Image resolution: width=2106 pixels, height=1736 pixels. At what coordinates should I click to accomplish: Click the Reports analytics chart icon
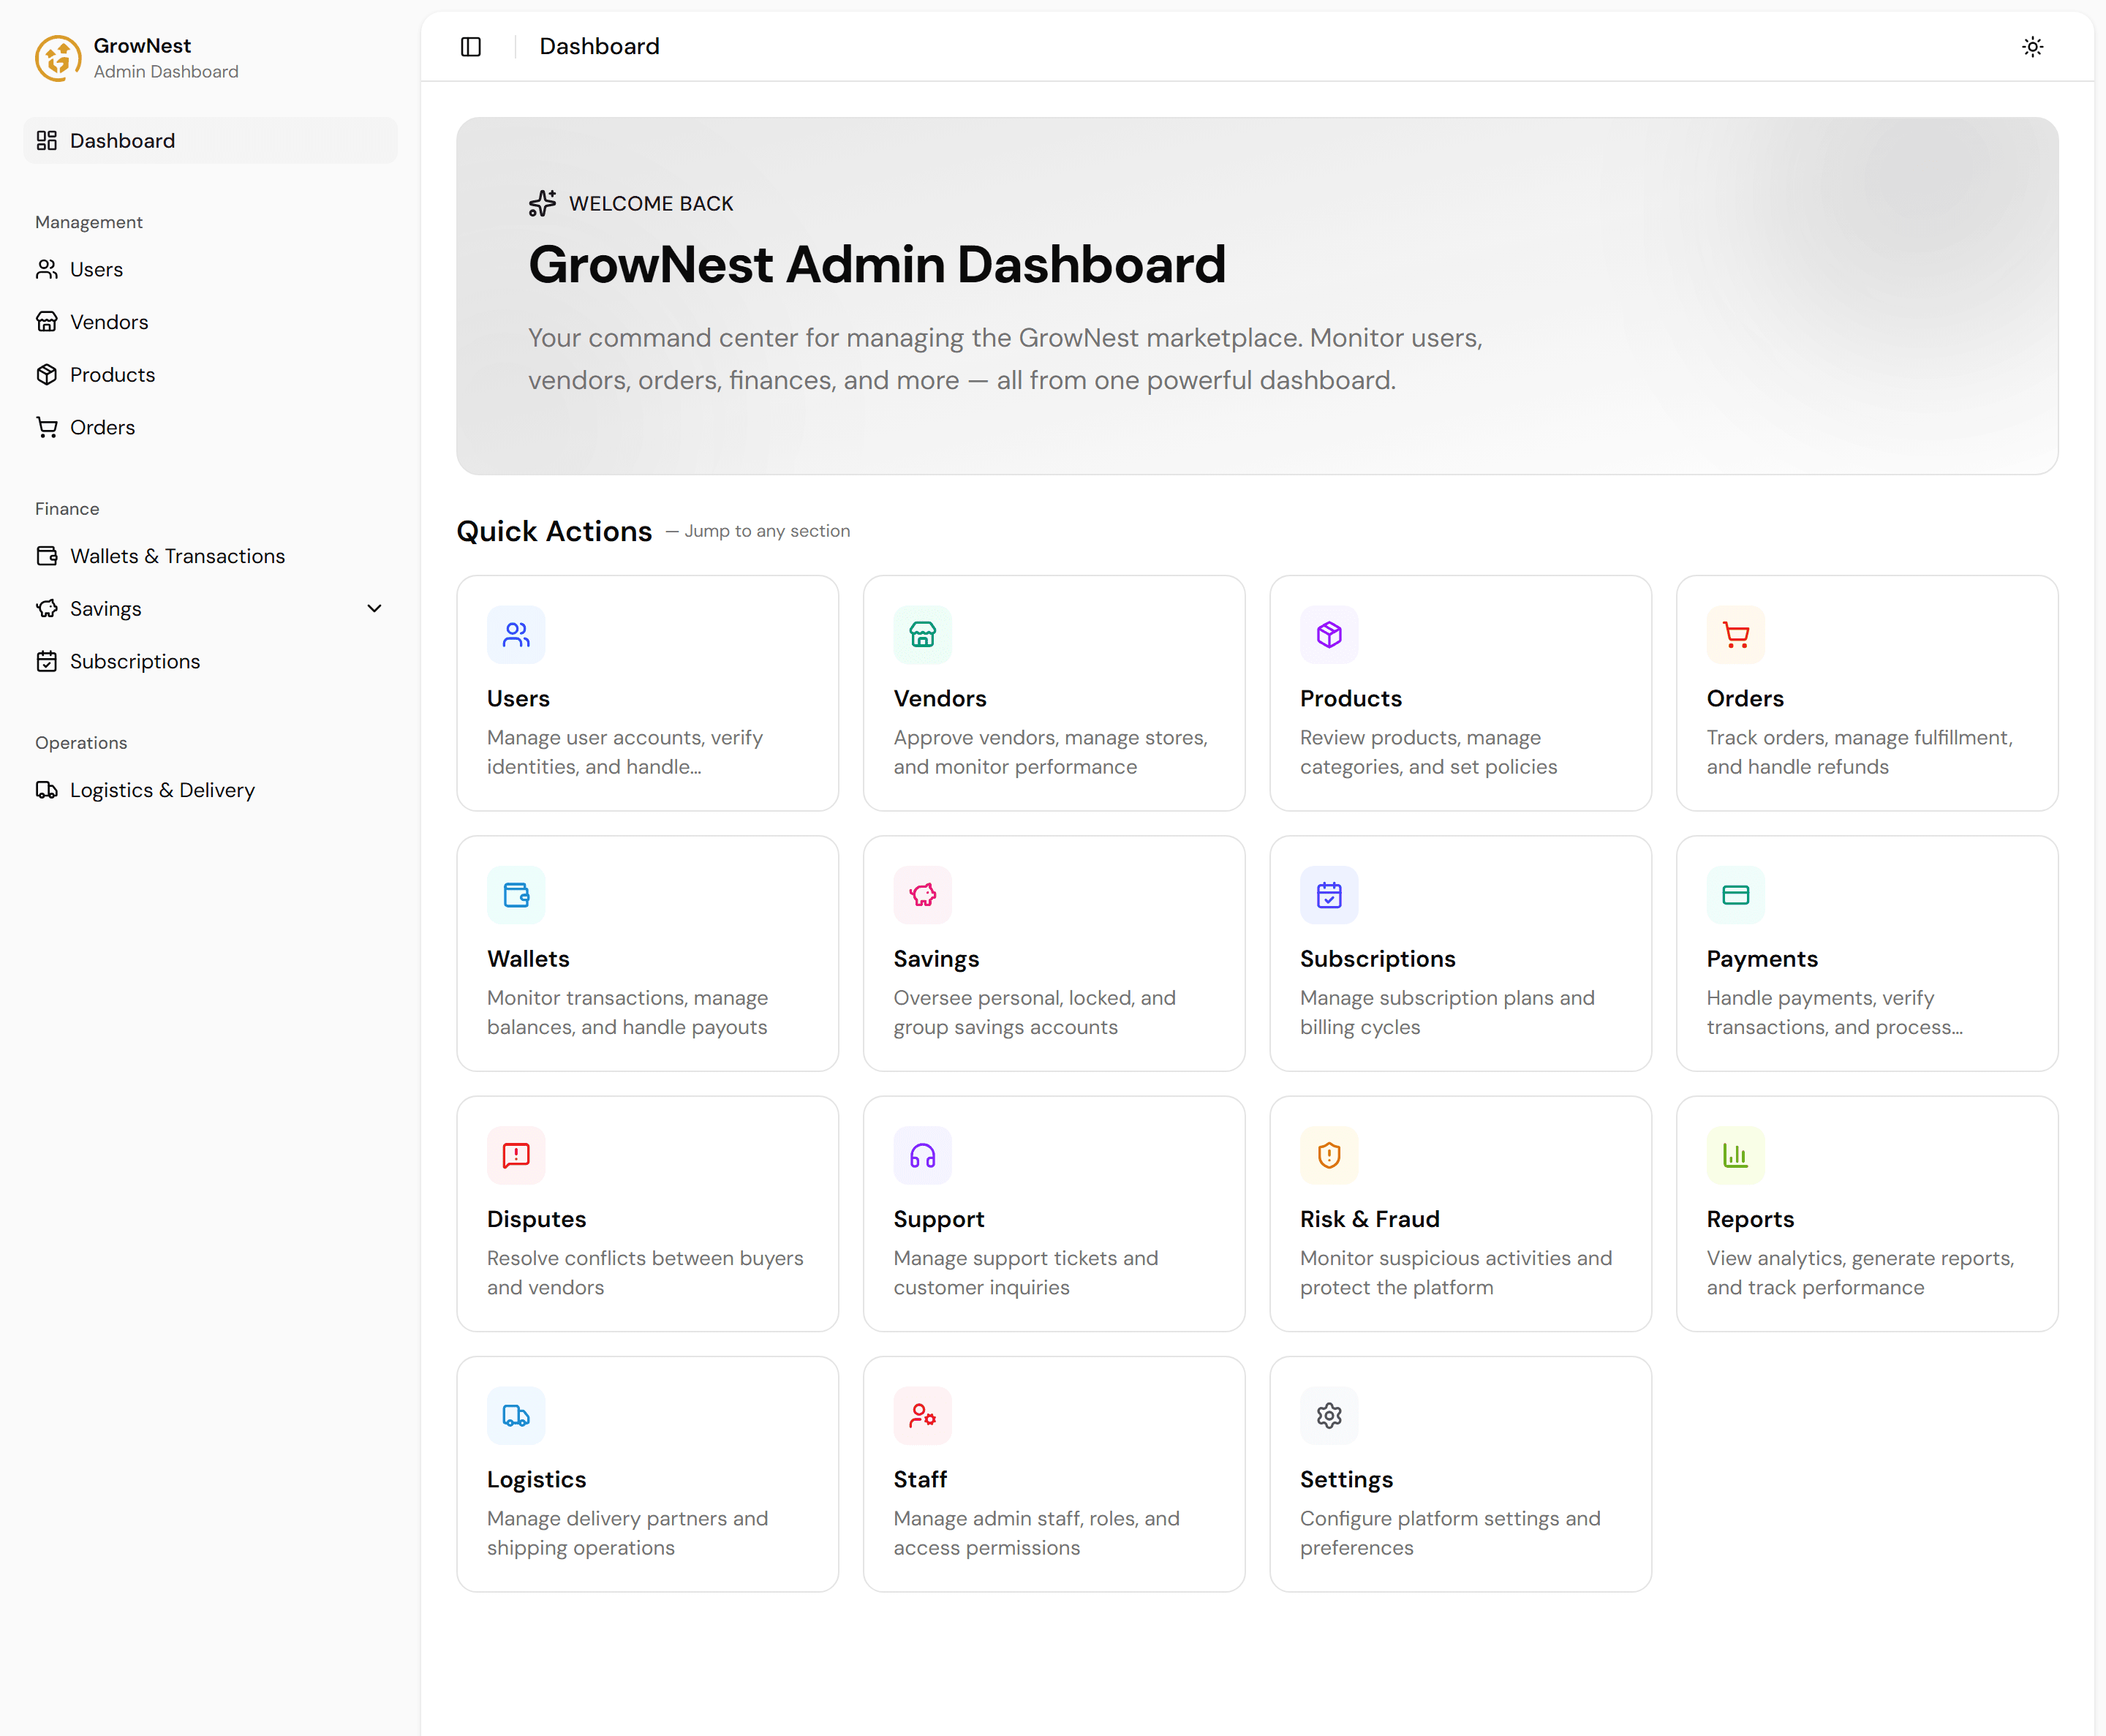pyautogui.click(x=1735, y=1155)
